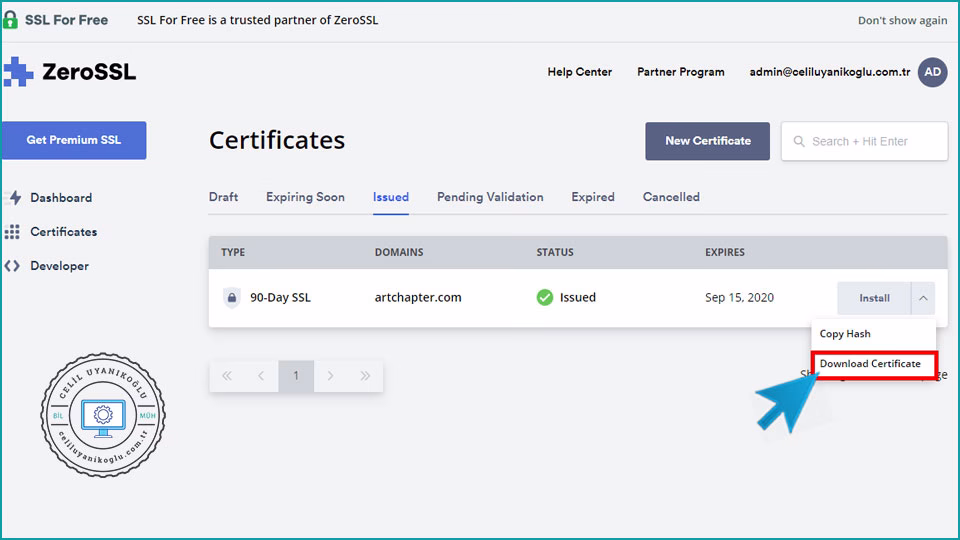This screenshot has height=540, width=960.
Task: Select Download Certificate from the dropdown
Action: coord(871,364)
